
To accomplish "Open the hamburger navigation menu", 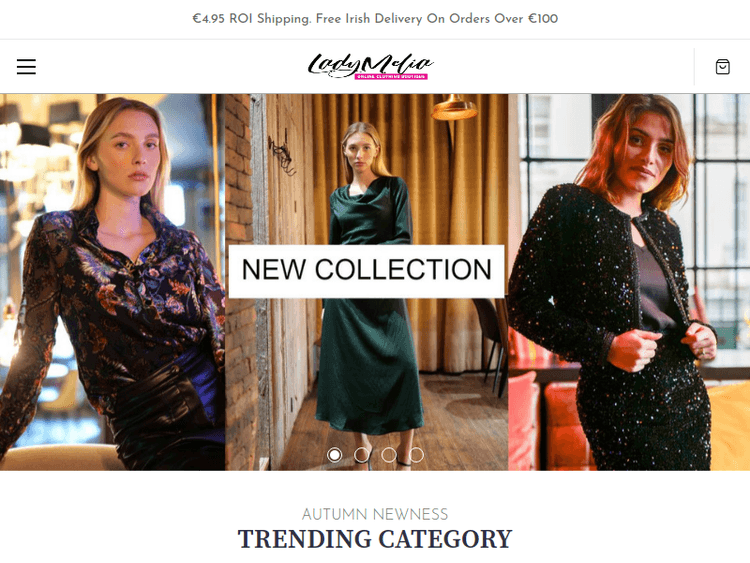I will [x=26, y=66].
